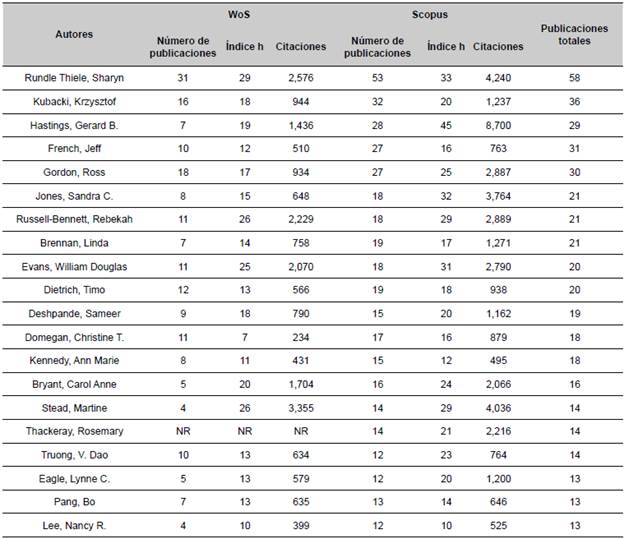Select author Deshpande, Sameer

click(x=74, y=311)
